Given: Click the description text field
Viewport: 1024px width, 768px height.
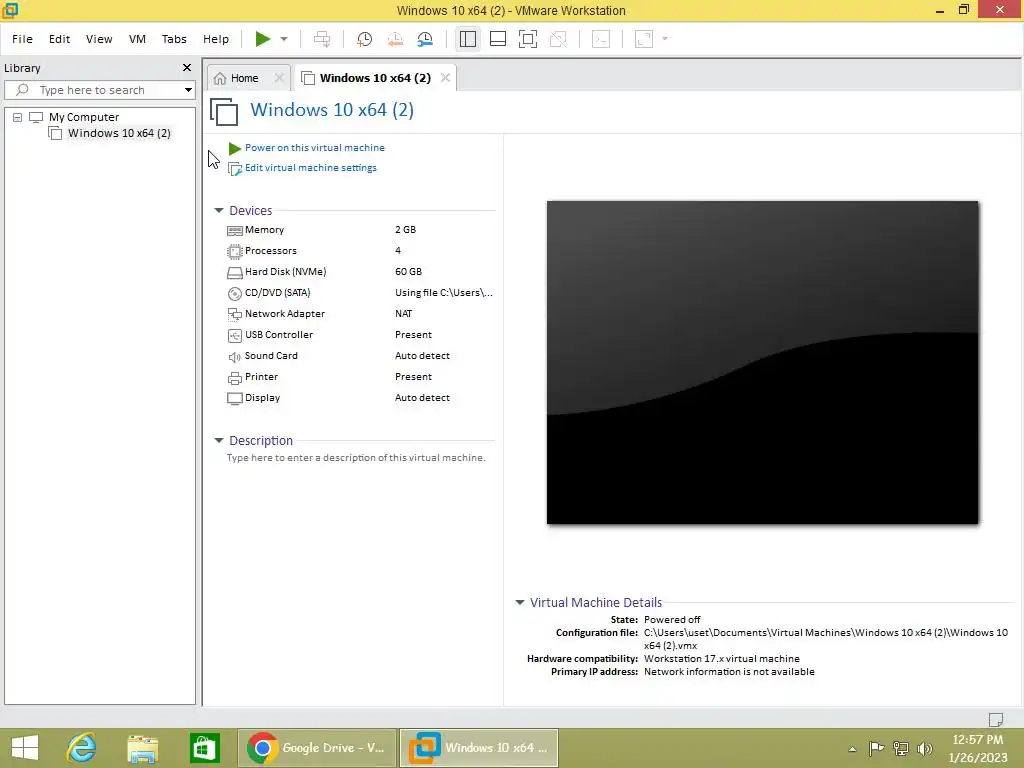Looking at the screenshot, I should 356,458.
